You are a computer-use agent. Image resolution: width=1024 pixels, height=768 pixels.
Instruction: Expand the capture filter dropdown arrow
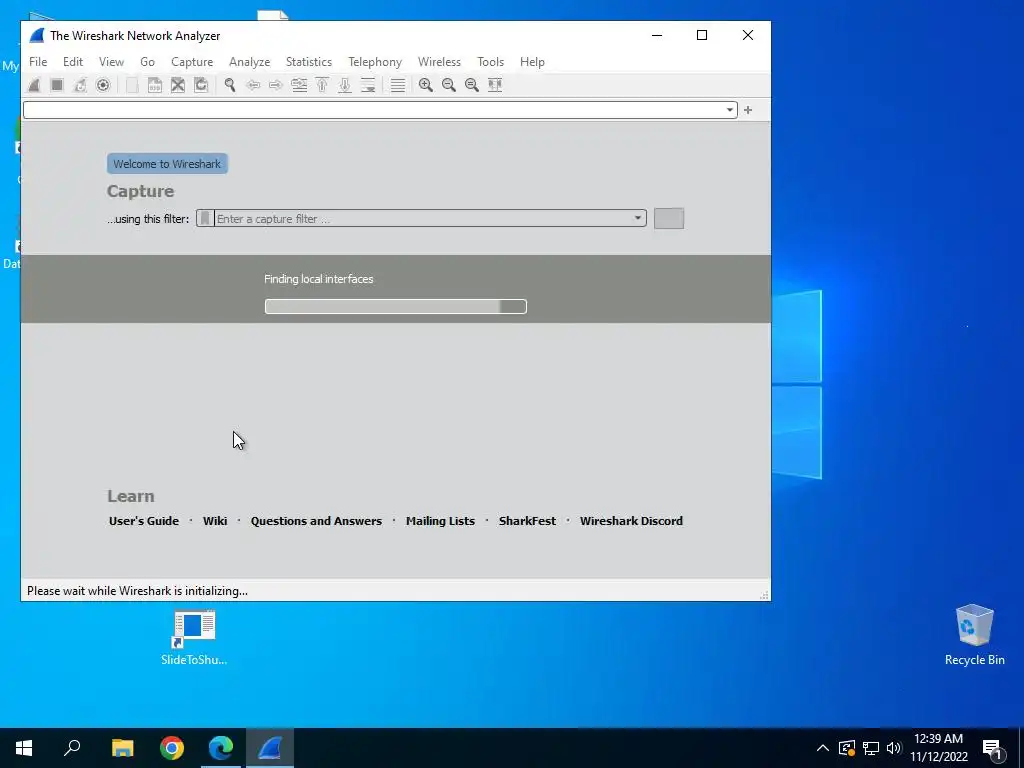click(637, 218)
